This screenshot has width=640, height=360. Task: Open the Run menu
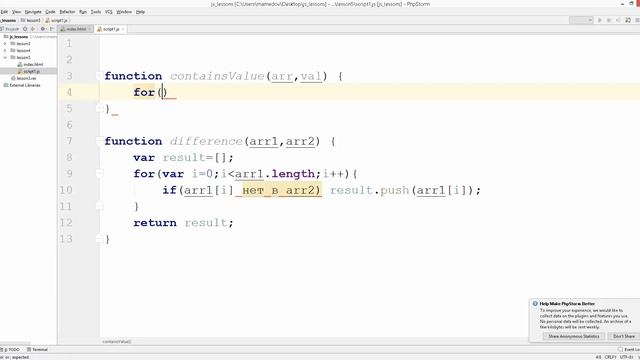[83, 12]
